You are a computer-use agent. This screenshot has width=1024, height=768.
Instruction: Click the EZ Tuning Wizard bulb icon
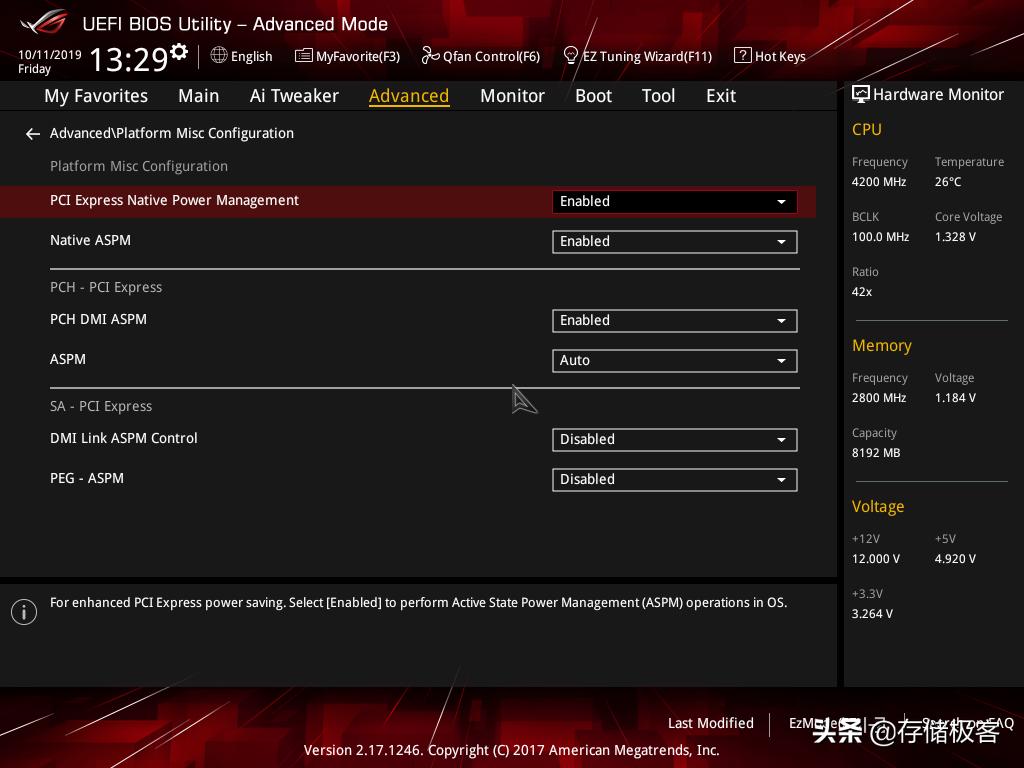coord(570,56)
